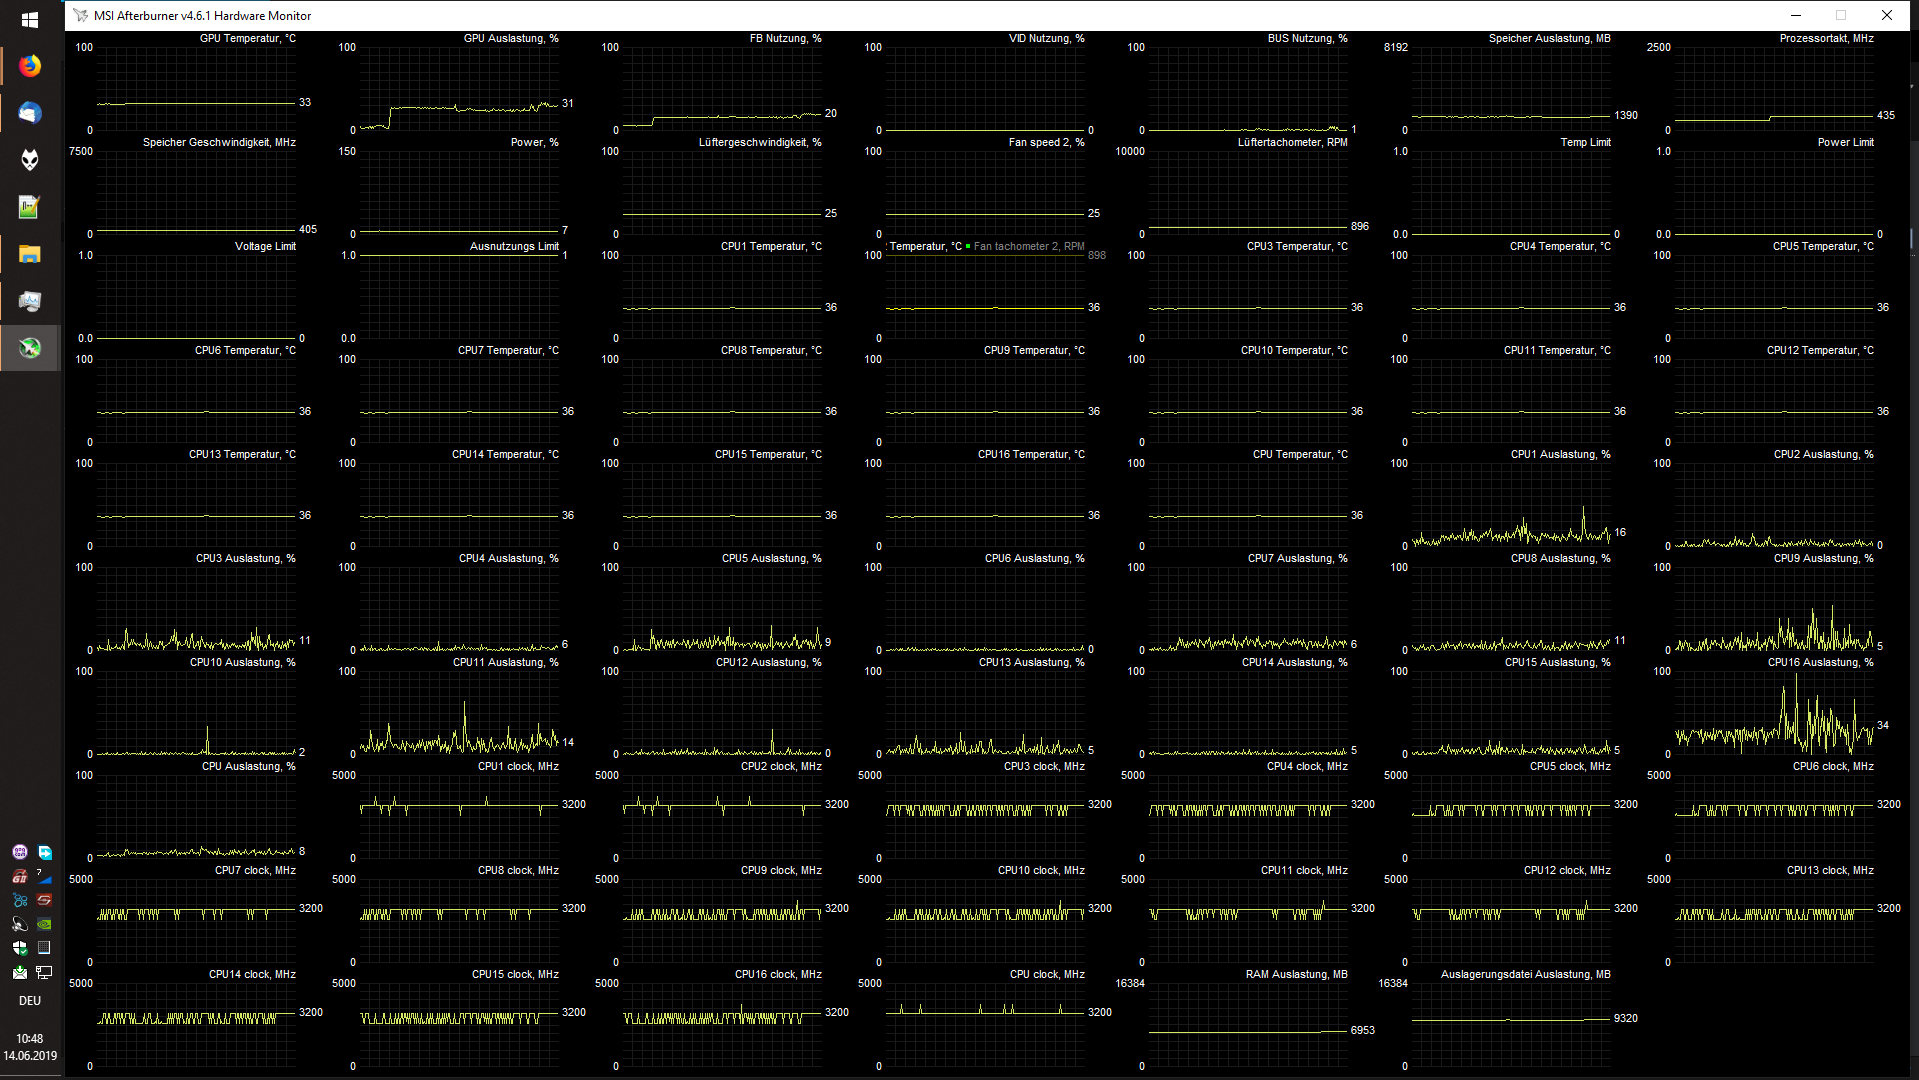The image size is (1919, 1080).
Task: Click inside the CPU9 Auslastung graph
Action: pyautogui.click(x=1774, y=608)
